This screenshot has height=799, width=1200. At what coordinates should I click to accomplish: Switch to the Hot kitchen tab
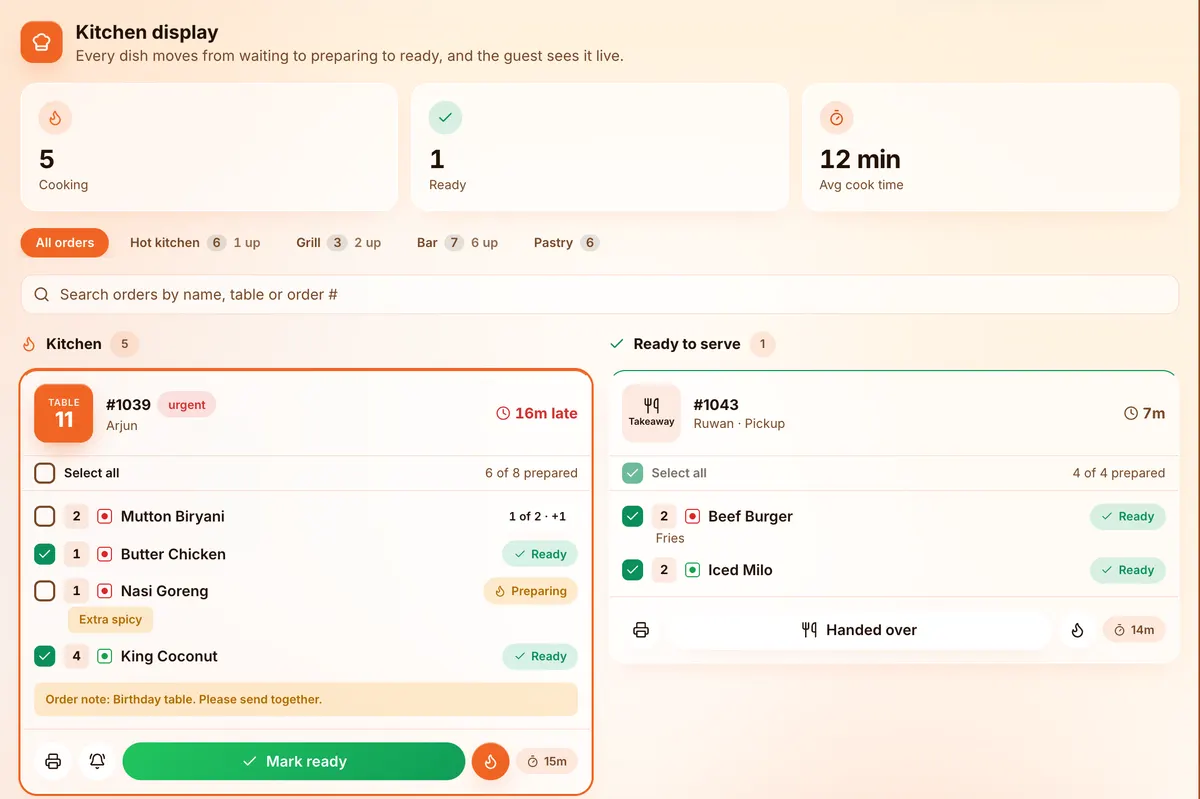[195, 243]
